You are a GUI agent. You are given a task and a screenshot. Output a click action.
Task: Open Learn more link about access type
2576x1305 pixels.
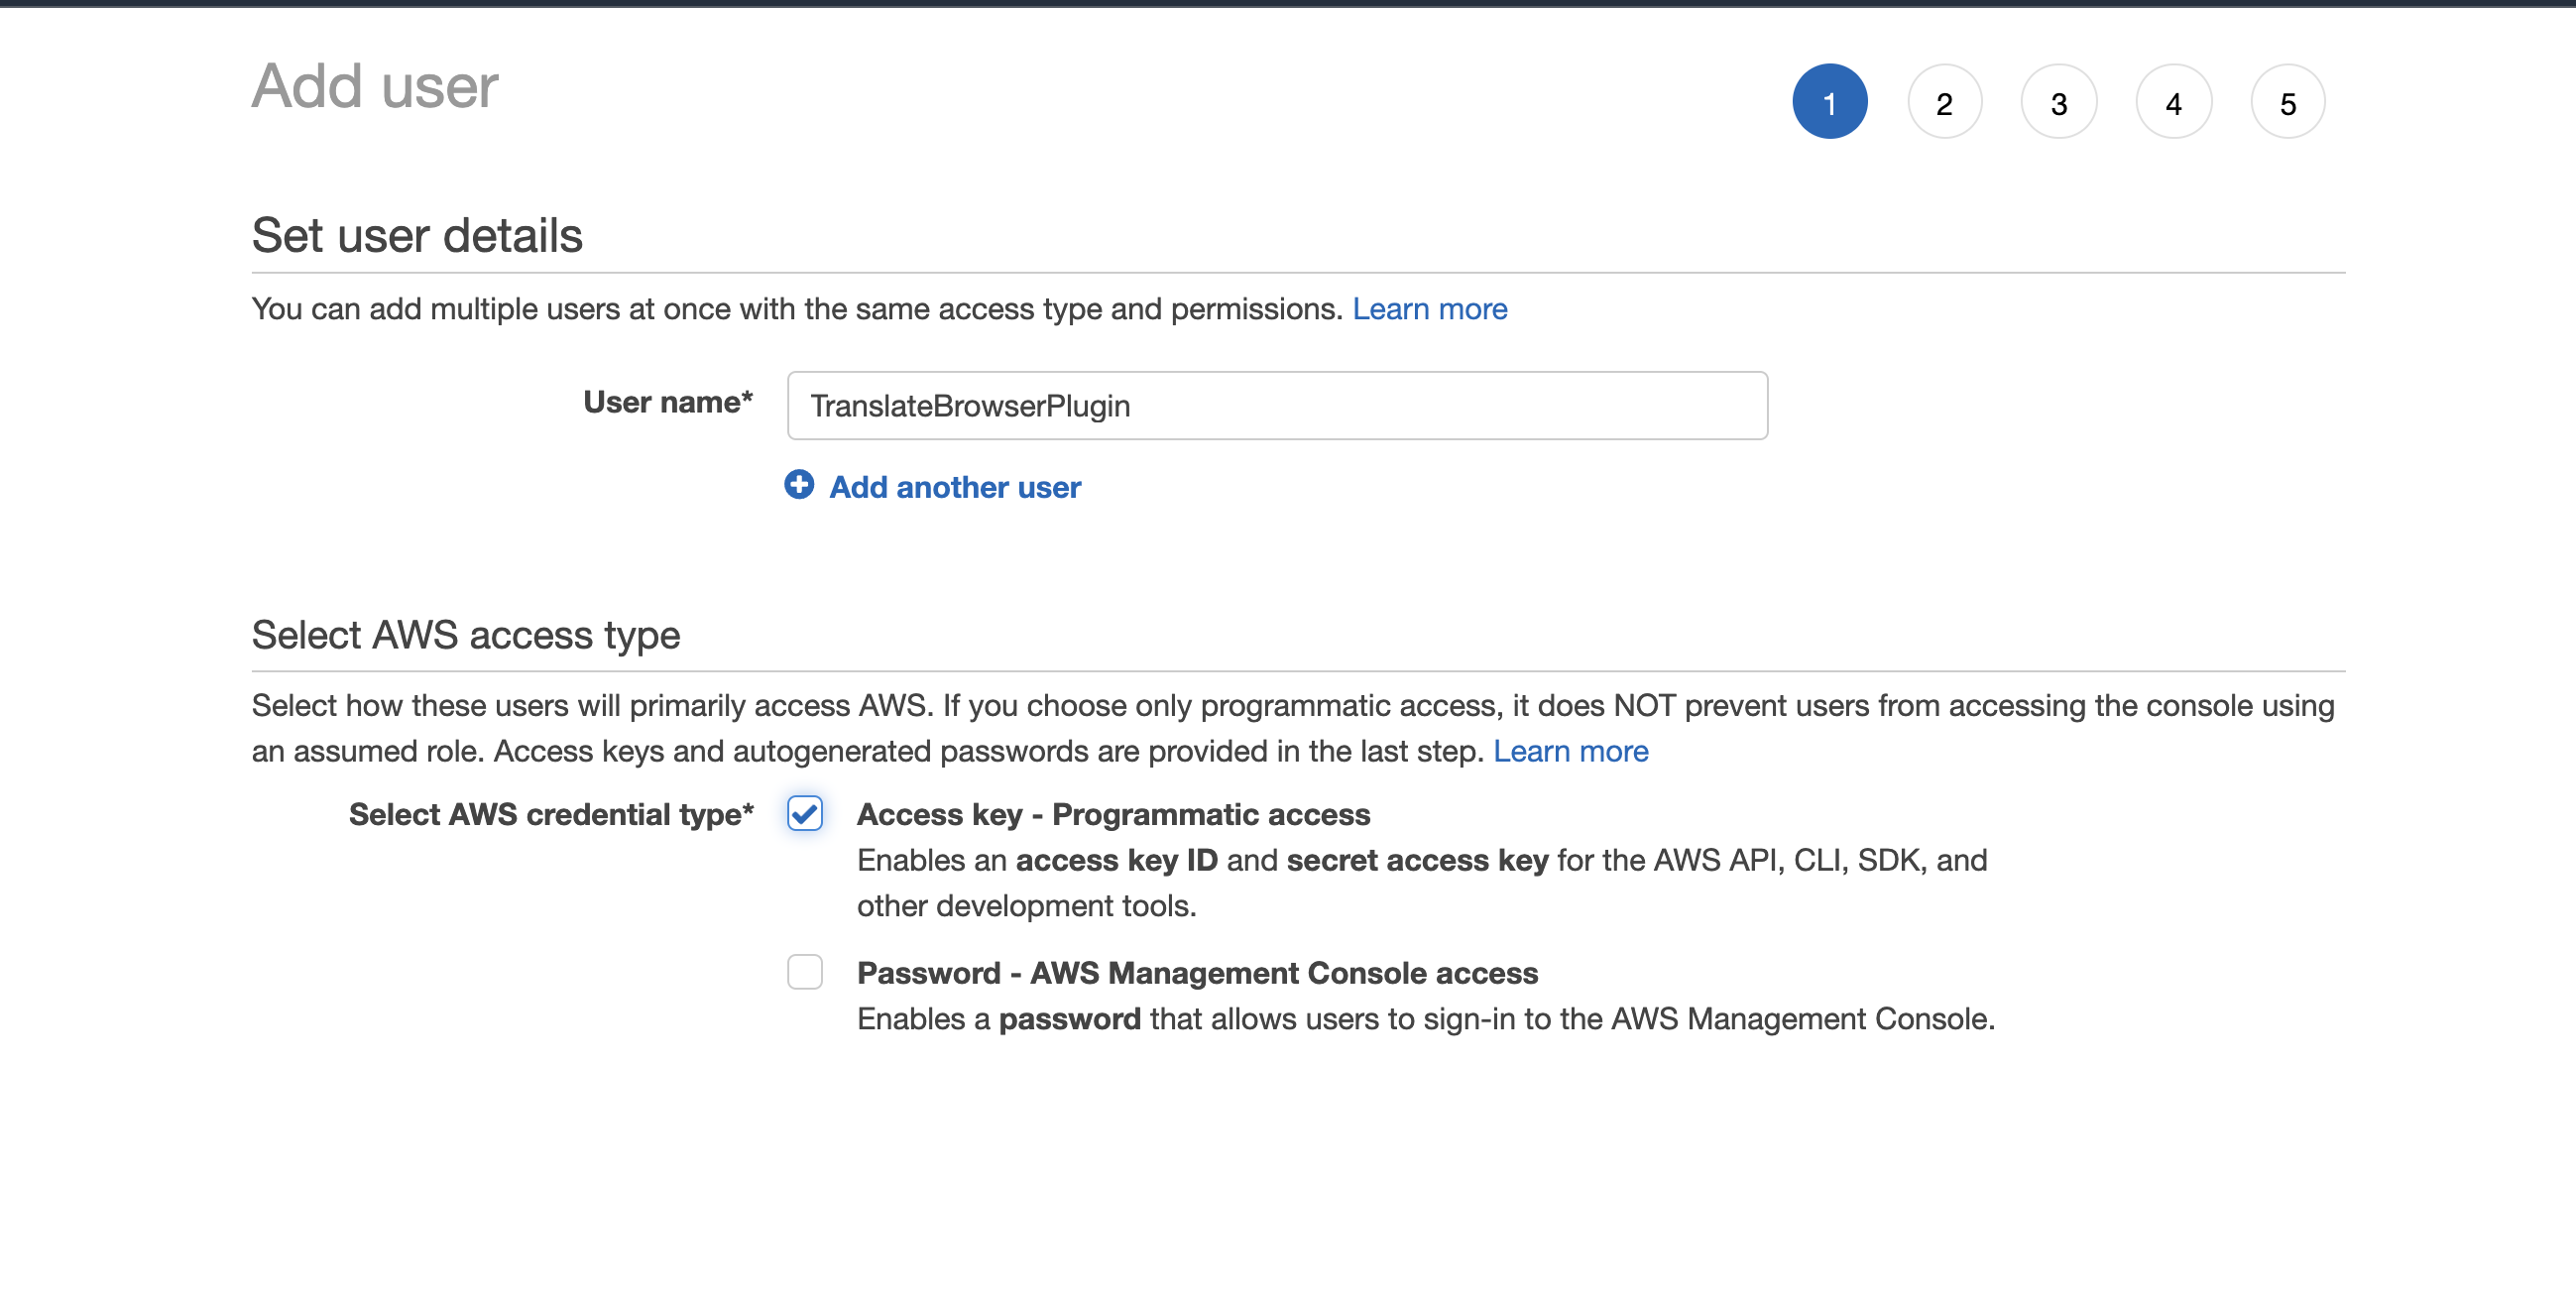pyautogui.click(x=1570, y=751)
